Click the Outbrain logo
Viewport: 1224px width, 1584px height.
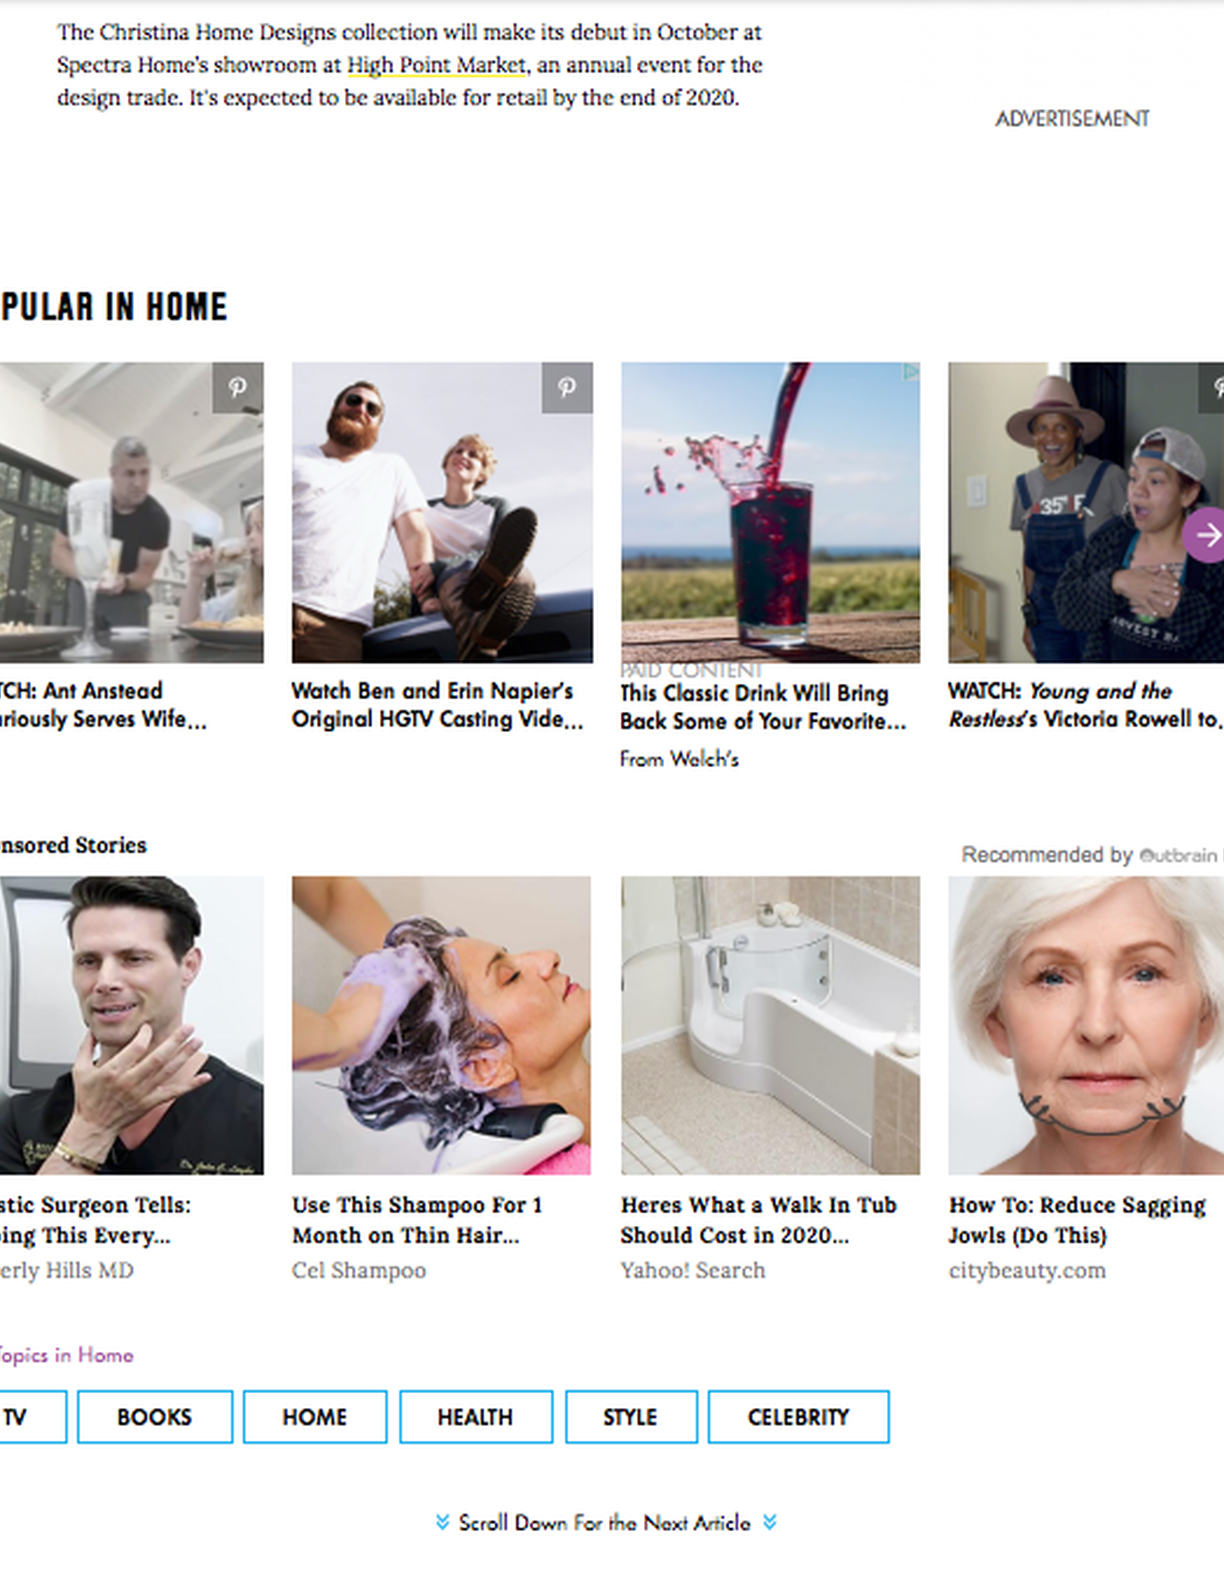coord(1178,855)
